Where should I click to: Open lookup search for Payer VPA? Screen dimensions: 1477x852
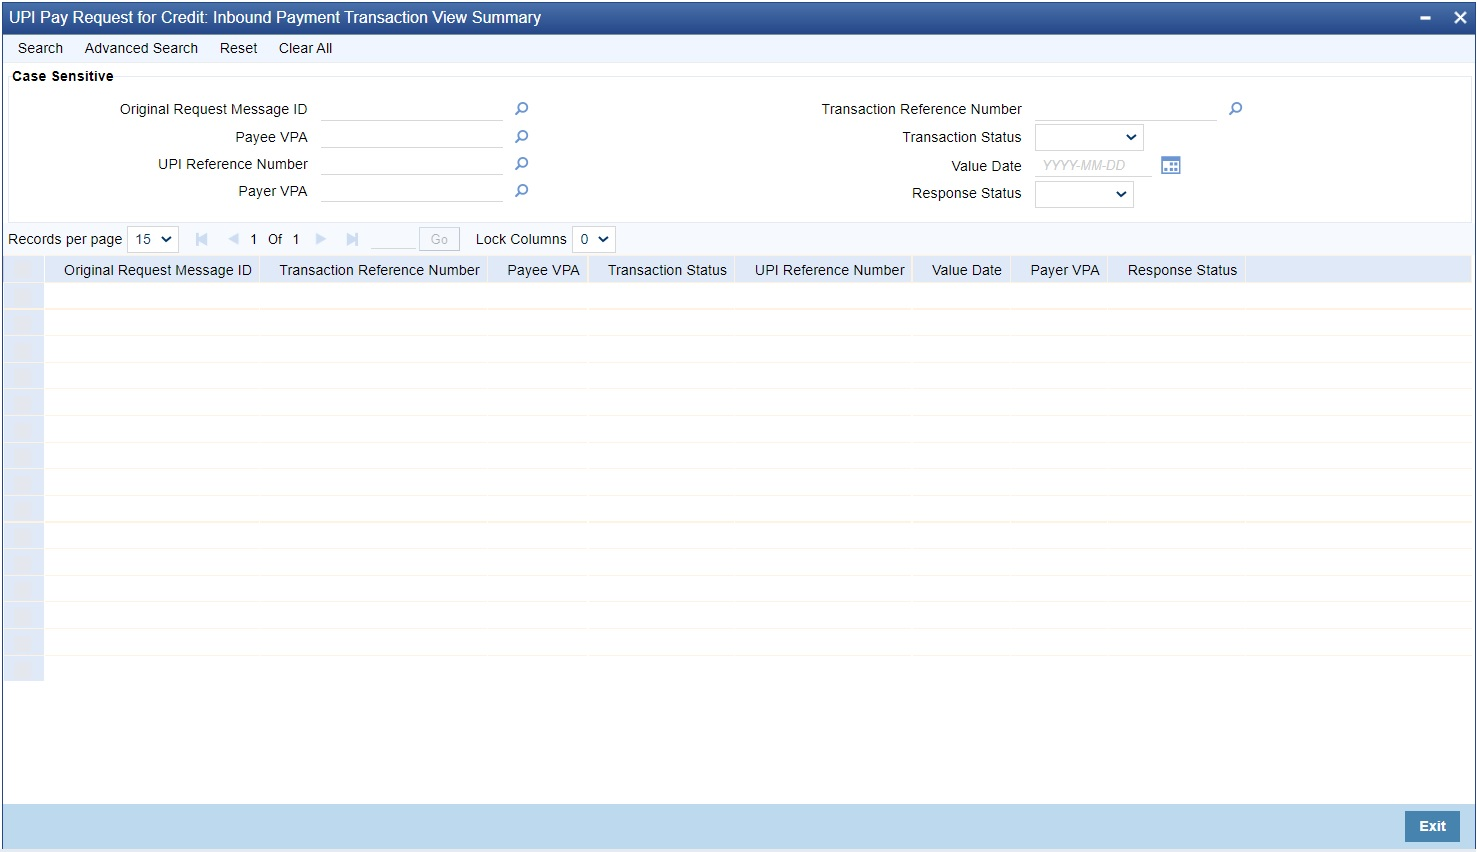pyautogui.click(x=521, y=191)
